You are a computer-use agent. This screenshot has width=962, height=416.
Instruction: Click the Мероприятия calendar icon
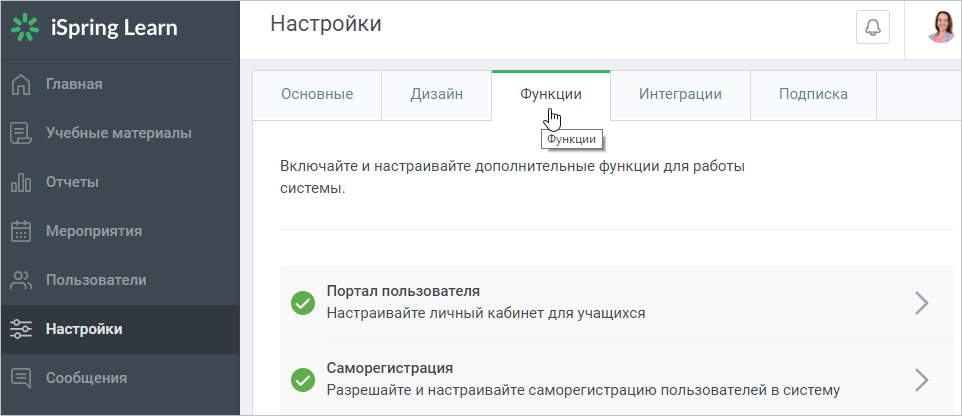pyautogui.click(x=21, y=231)
